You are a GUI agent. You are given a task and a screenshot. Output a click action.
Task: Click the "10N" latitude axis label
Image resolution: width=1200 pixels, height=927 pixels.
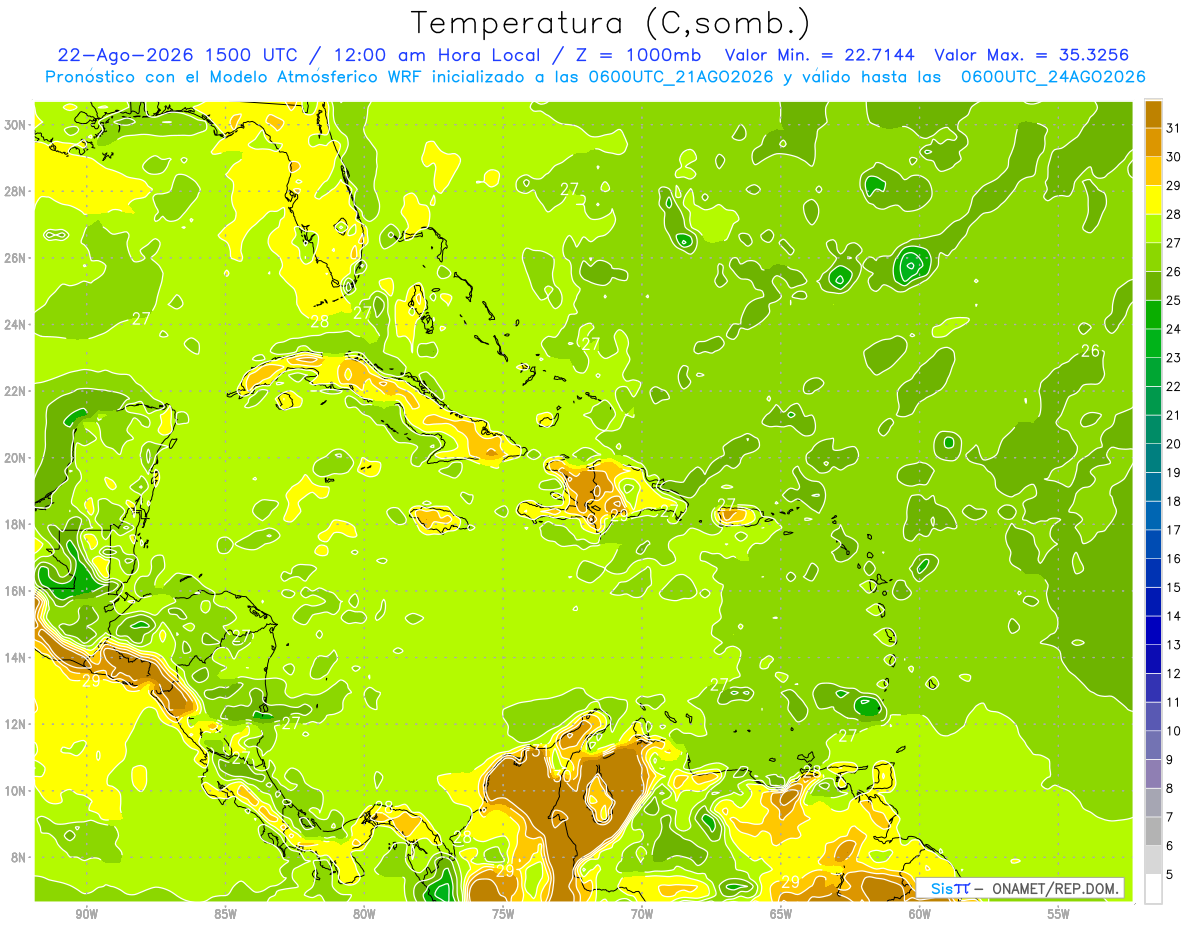(x=14, y=790)
